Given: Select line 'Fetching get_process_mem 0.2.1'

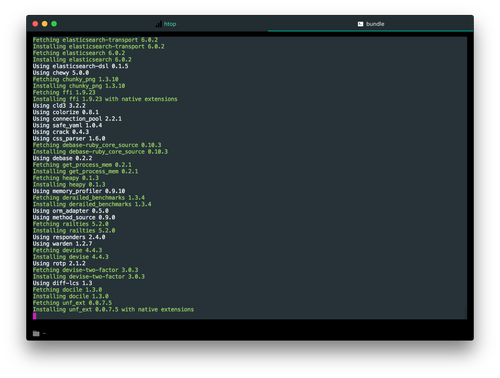Looking at the screenshot, I should 82,165.
